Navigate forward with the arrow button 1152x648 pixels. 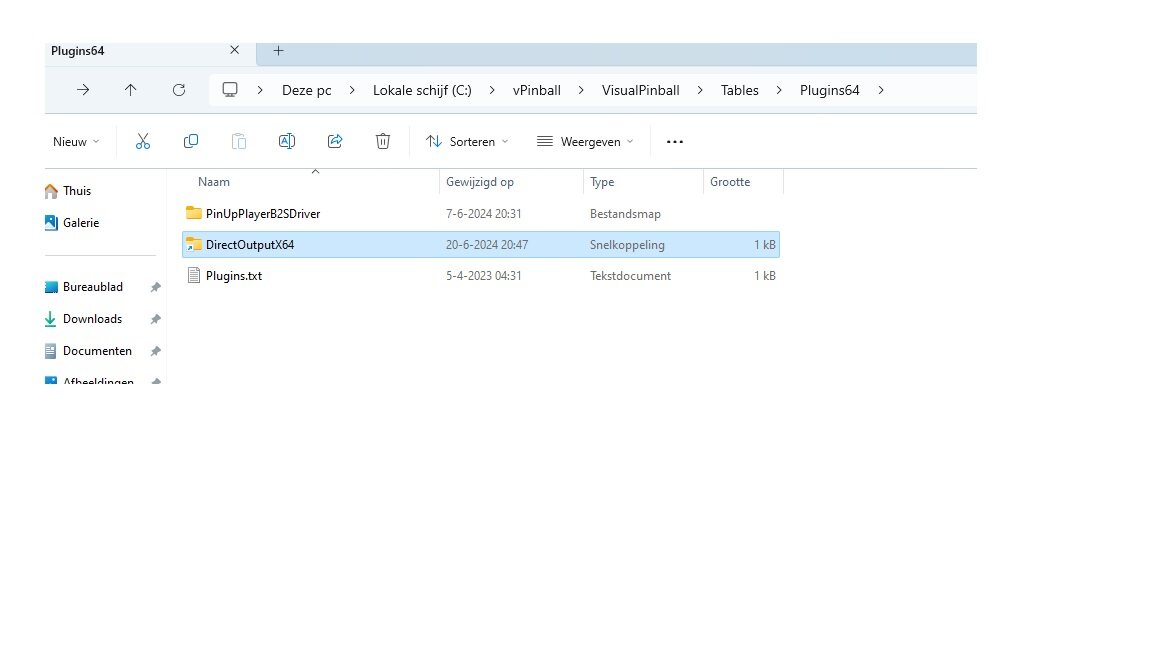(83, 90)
